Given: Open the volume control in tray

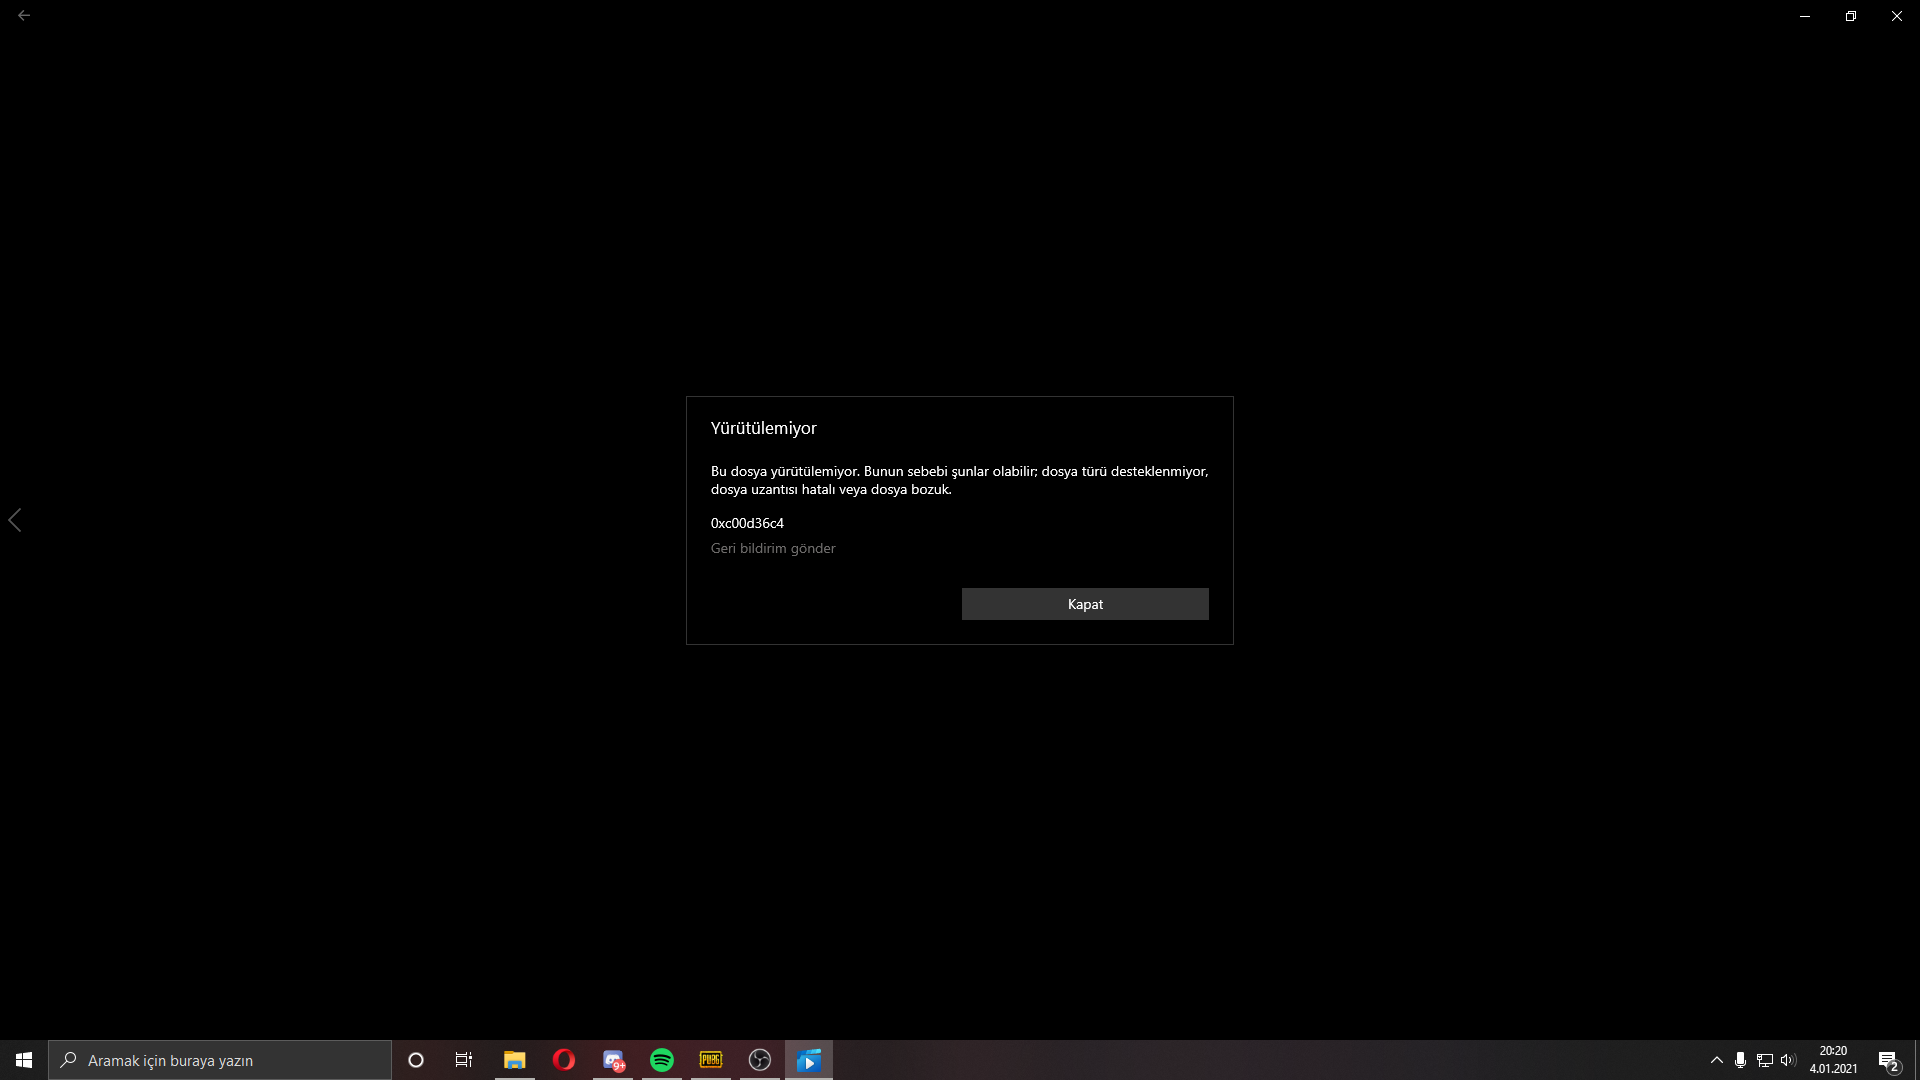Looking at the screenshot, I should pos(1788,1060).
